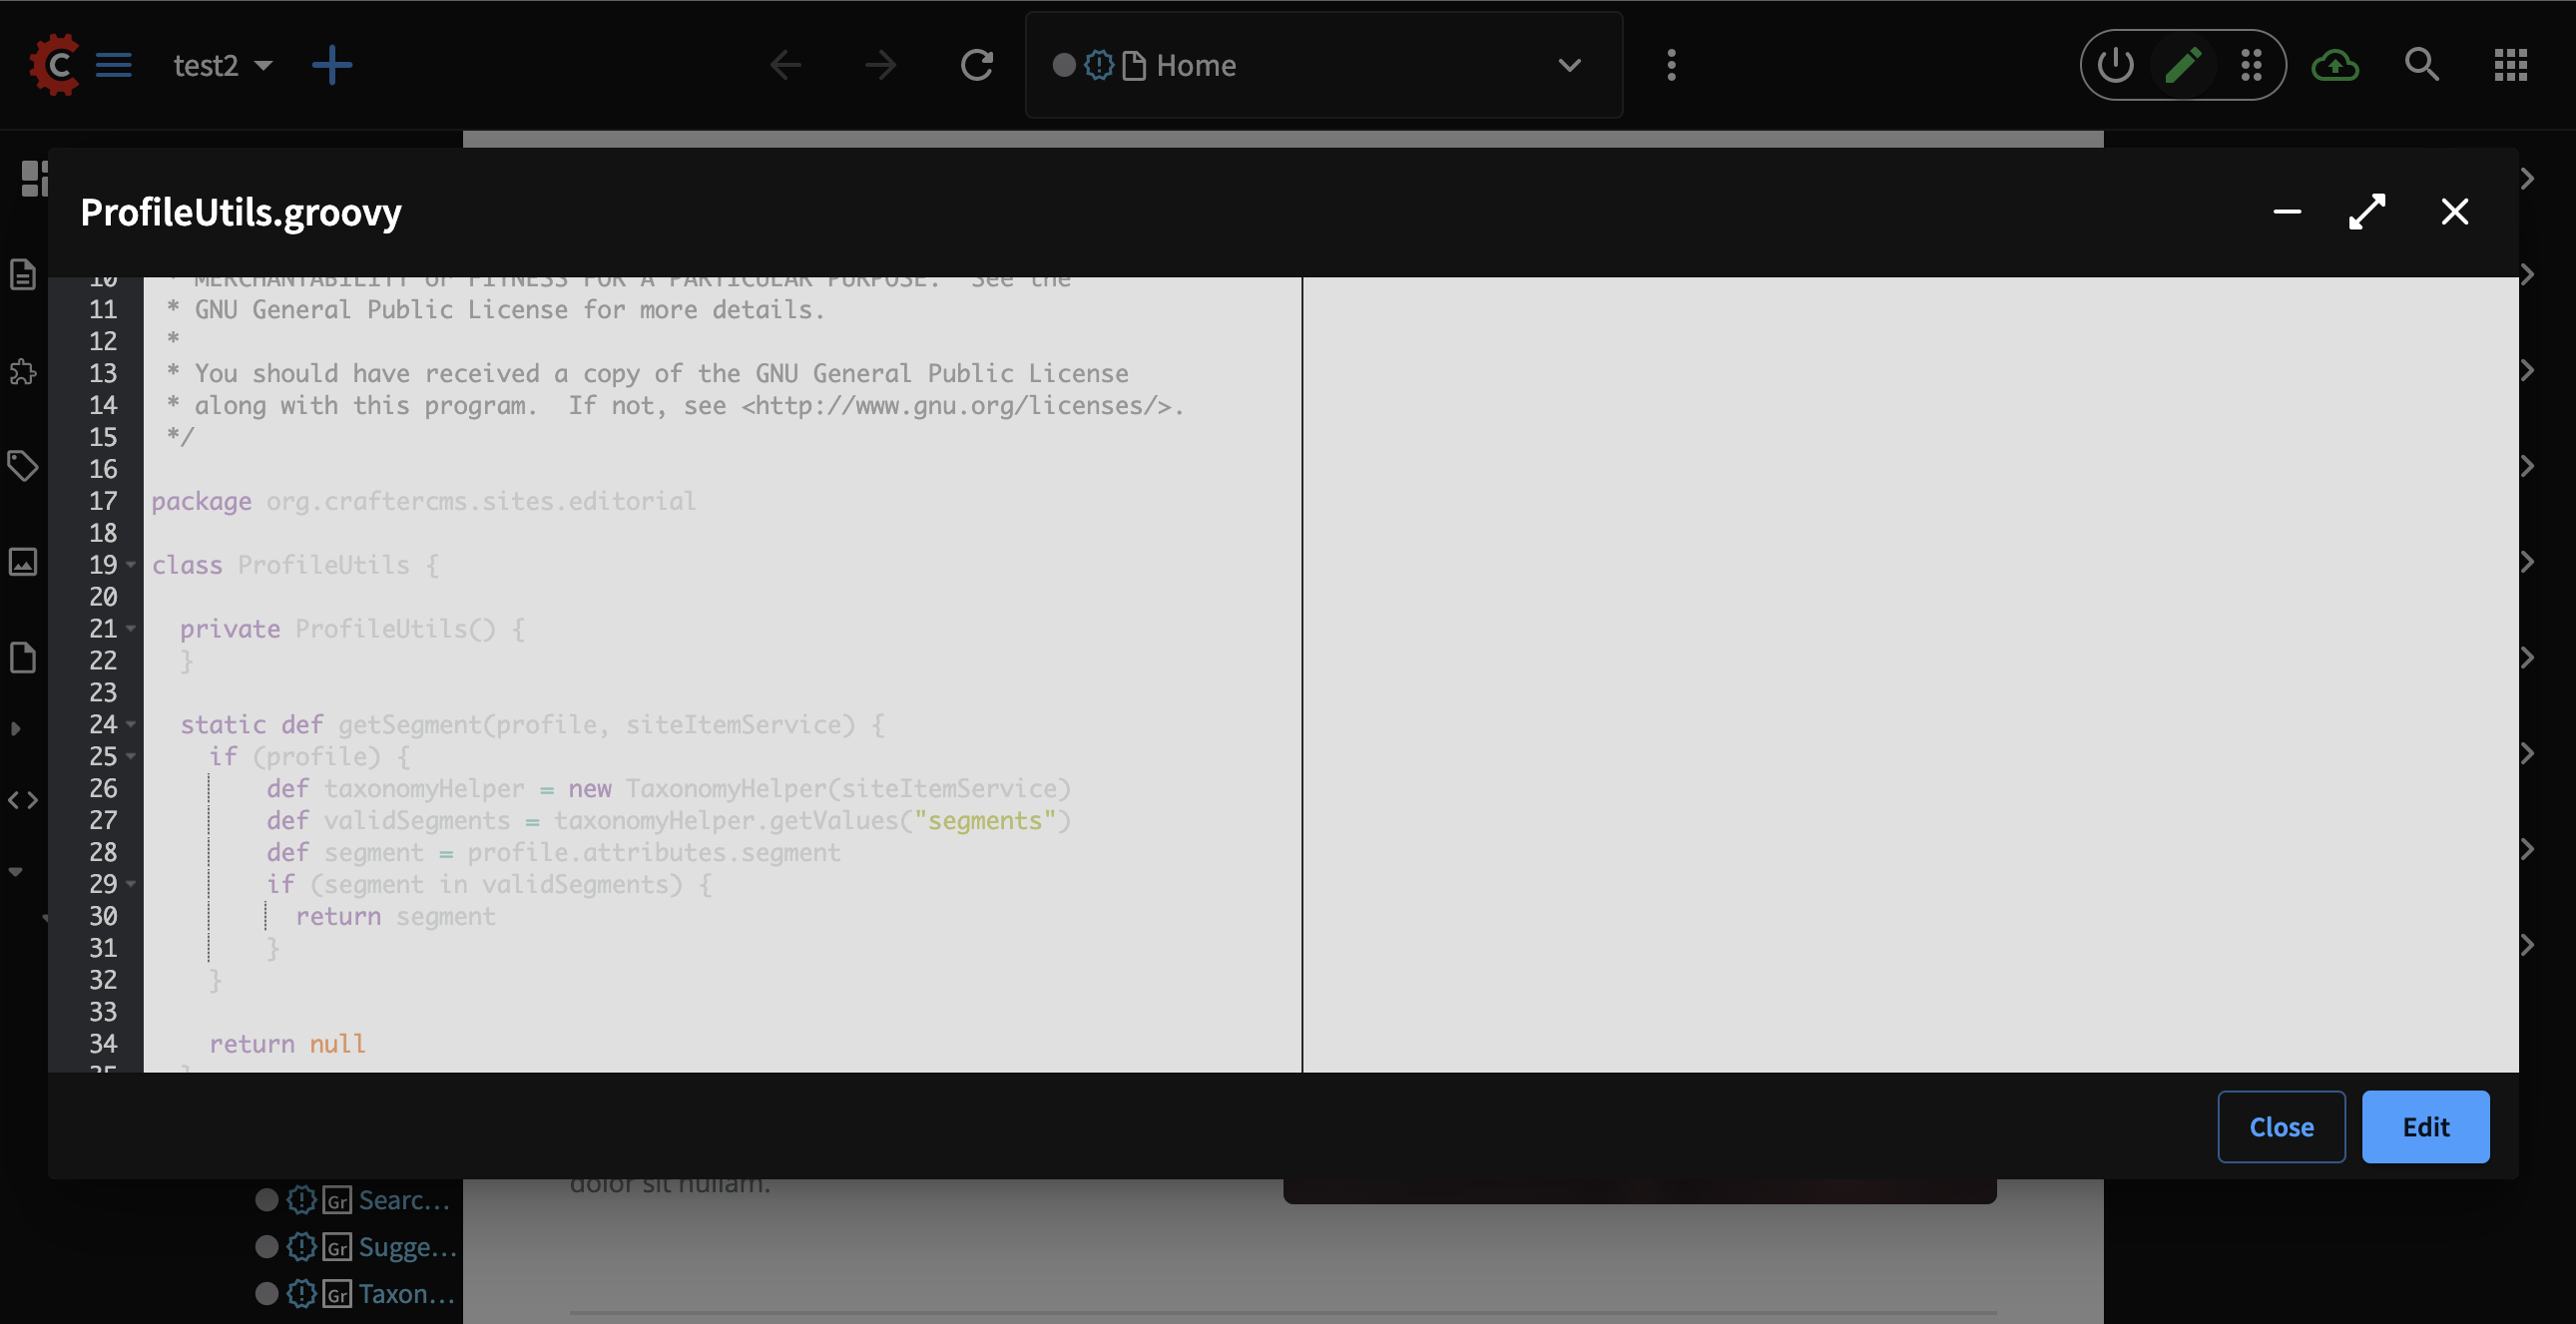This screenshot has height=1324, width=2576.
Task: Click the Close button in the dialog footer
Action: click(x=2281, y=1126)
